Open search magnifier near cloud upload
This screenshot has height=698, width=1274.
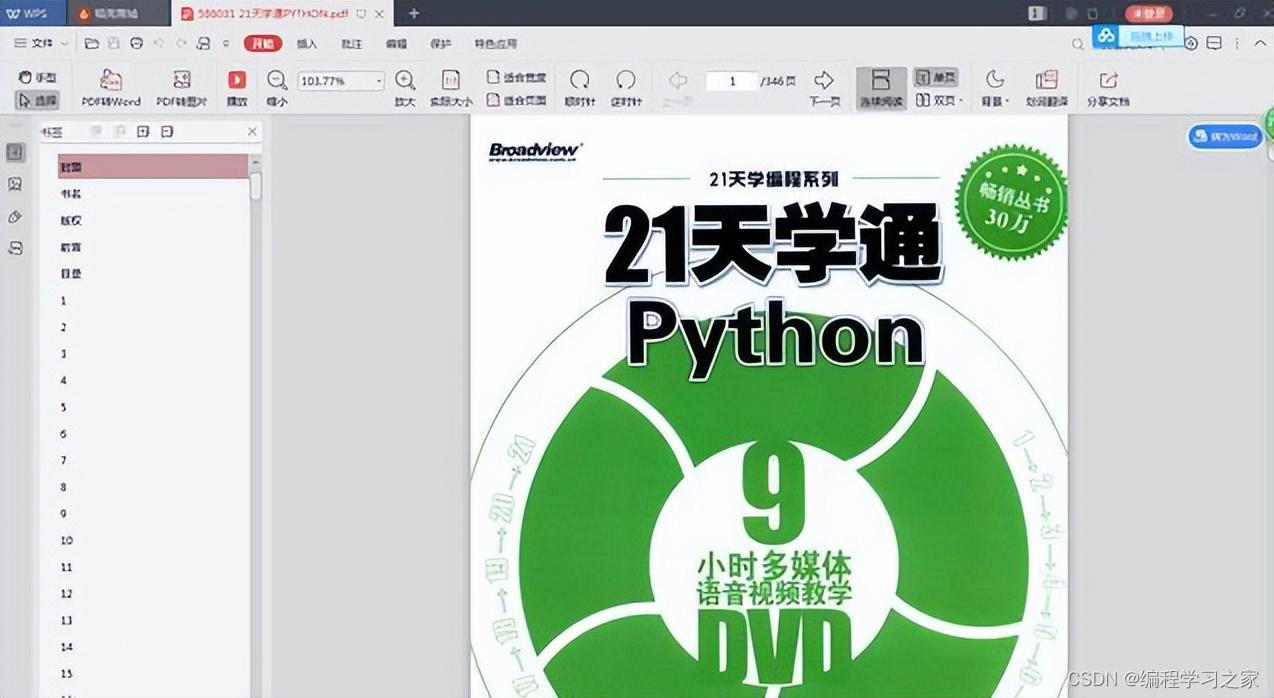point(1078,44)
